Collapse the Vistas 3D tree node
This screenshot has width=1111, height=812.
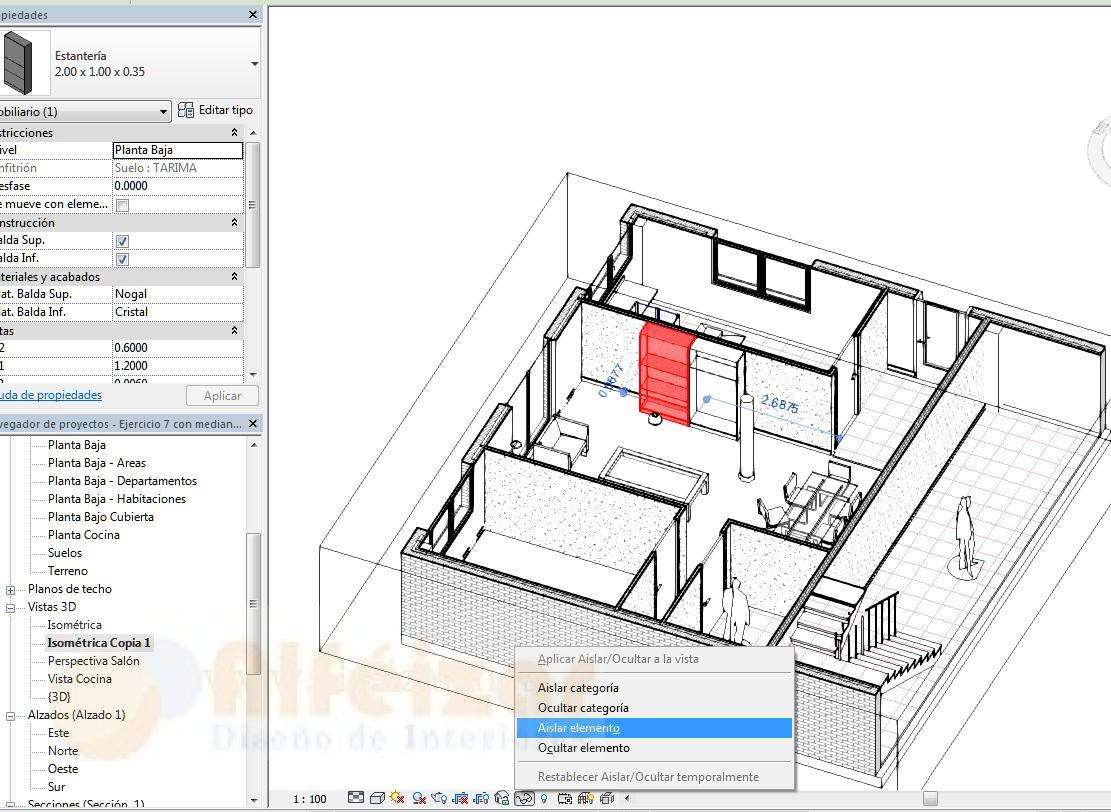[x=11, y=608]
